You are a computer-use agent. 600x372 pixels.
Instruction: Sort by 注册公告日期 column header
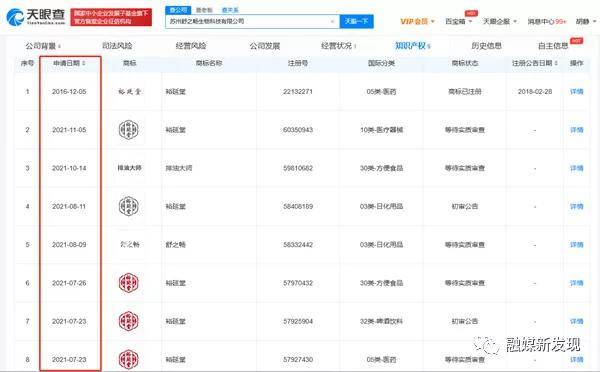click(x=535, y=63)
